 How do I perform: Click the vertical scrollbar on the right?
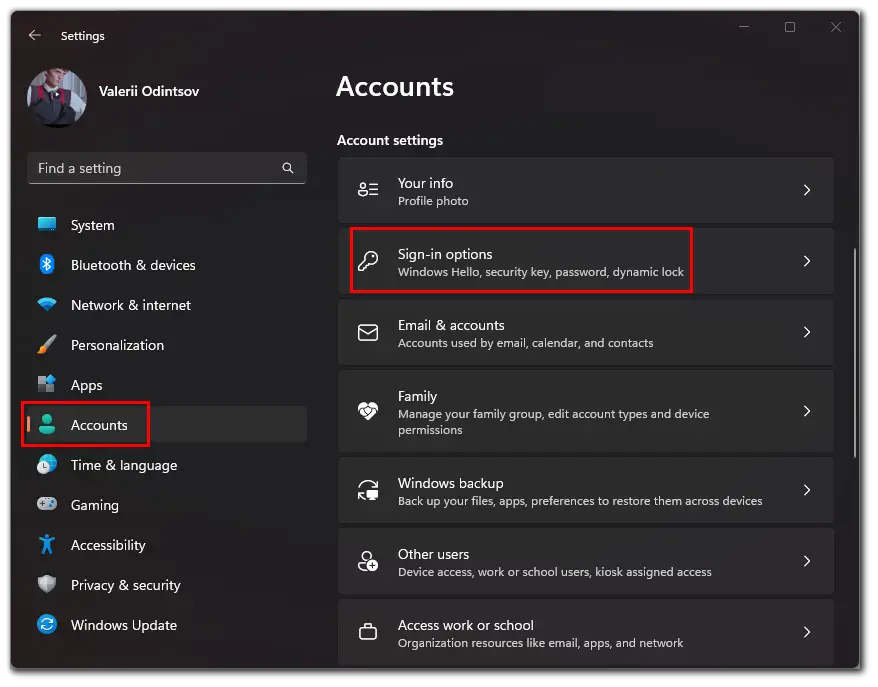[854, 353]
